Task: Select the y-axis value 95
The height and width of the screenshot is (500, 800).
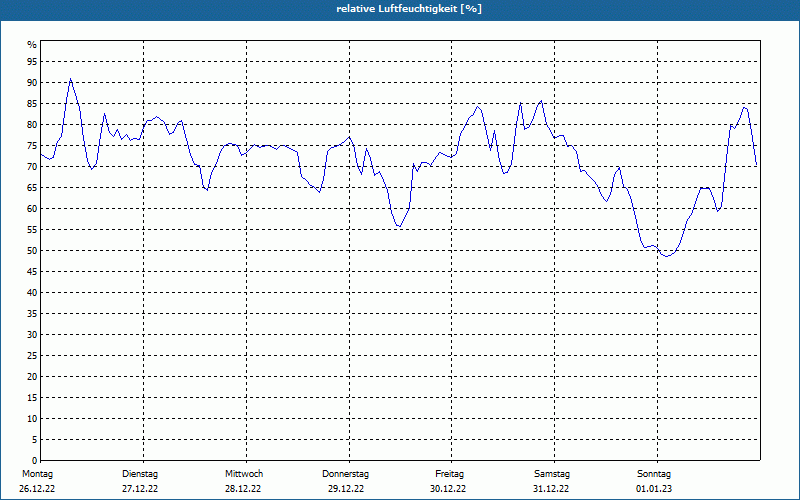Action: coord(32,62)
